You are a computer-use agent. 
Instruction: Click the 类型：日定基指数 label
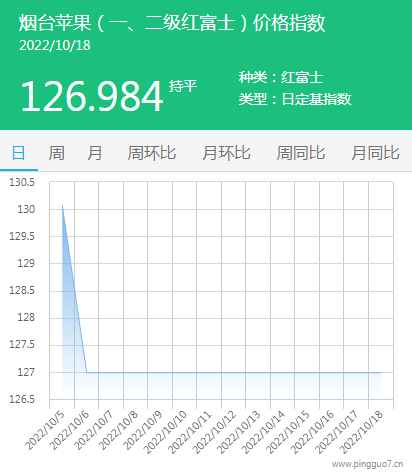[295, 99]
